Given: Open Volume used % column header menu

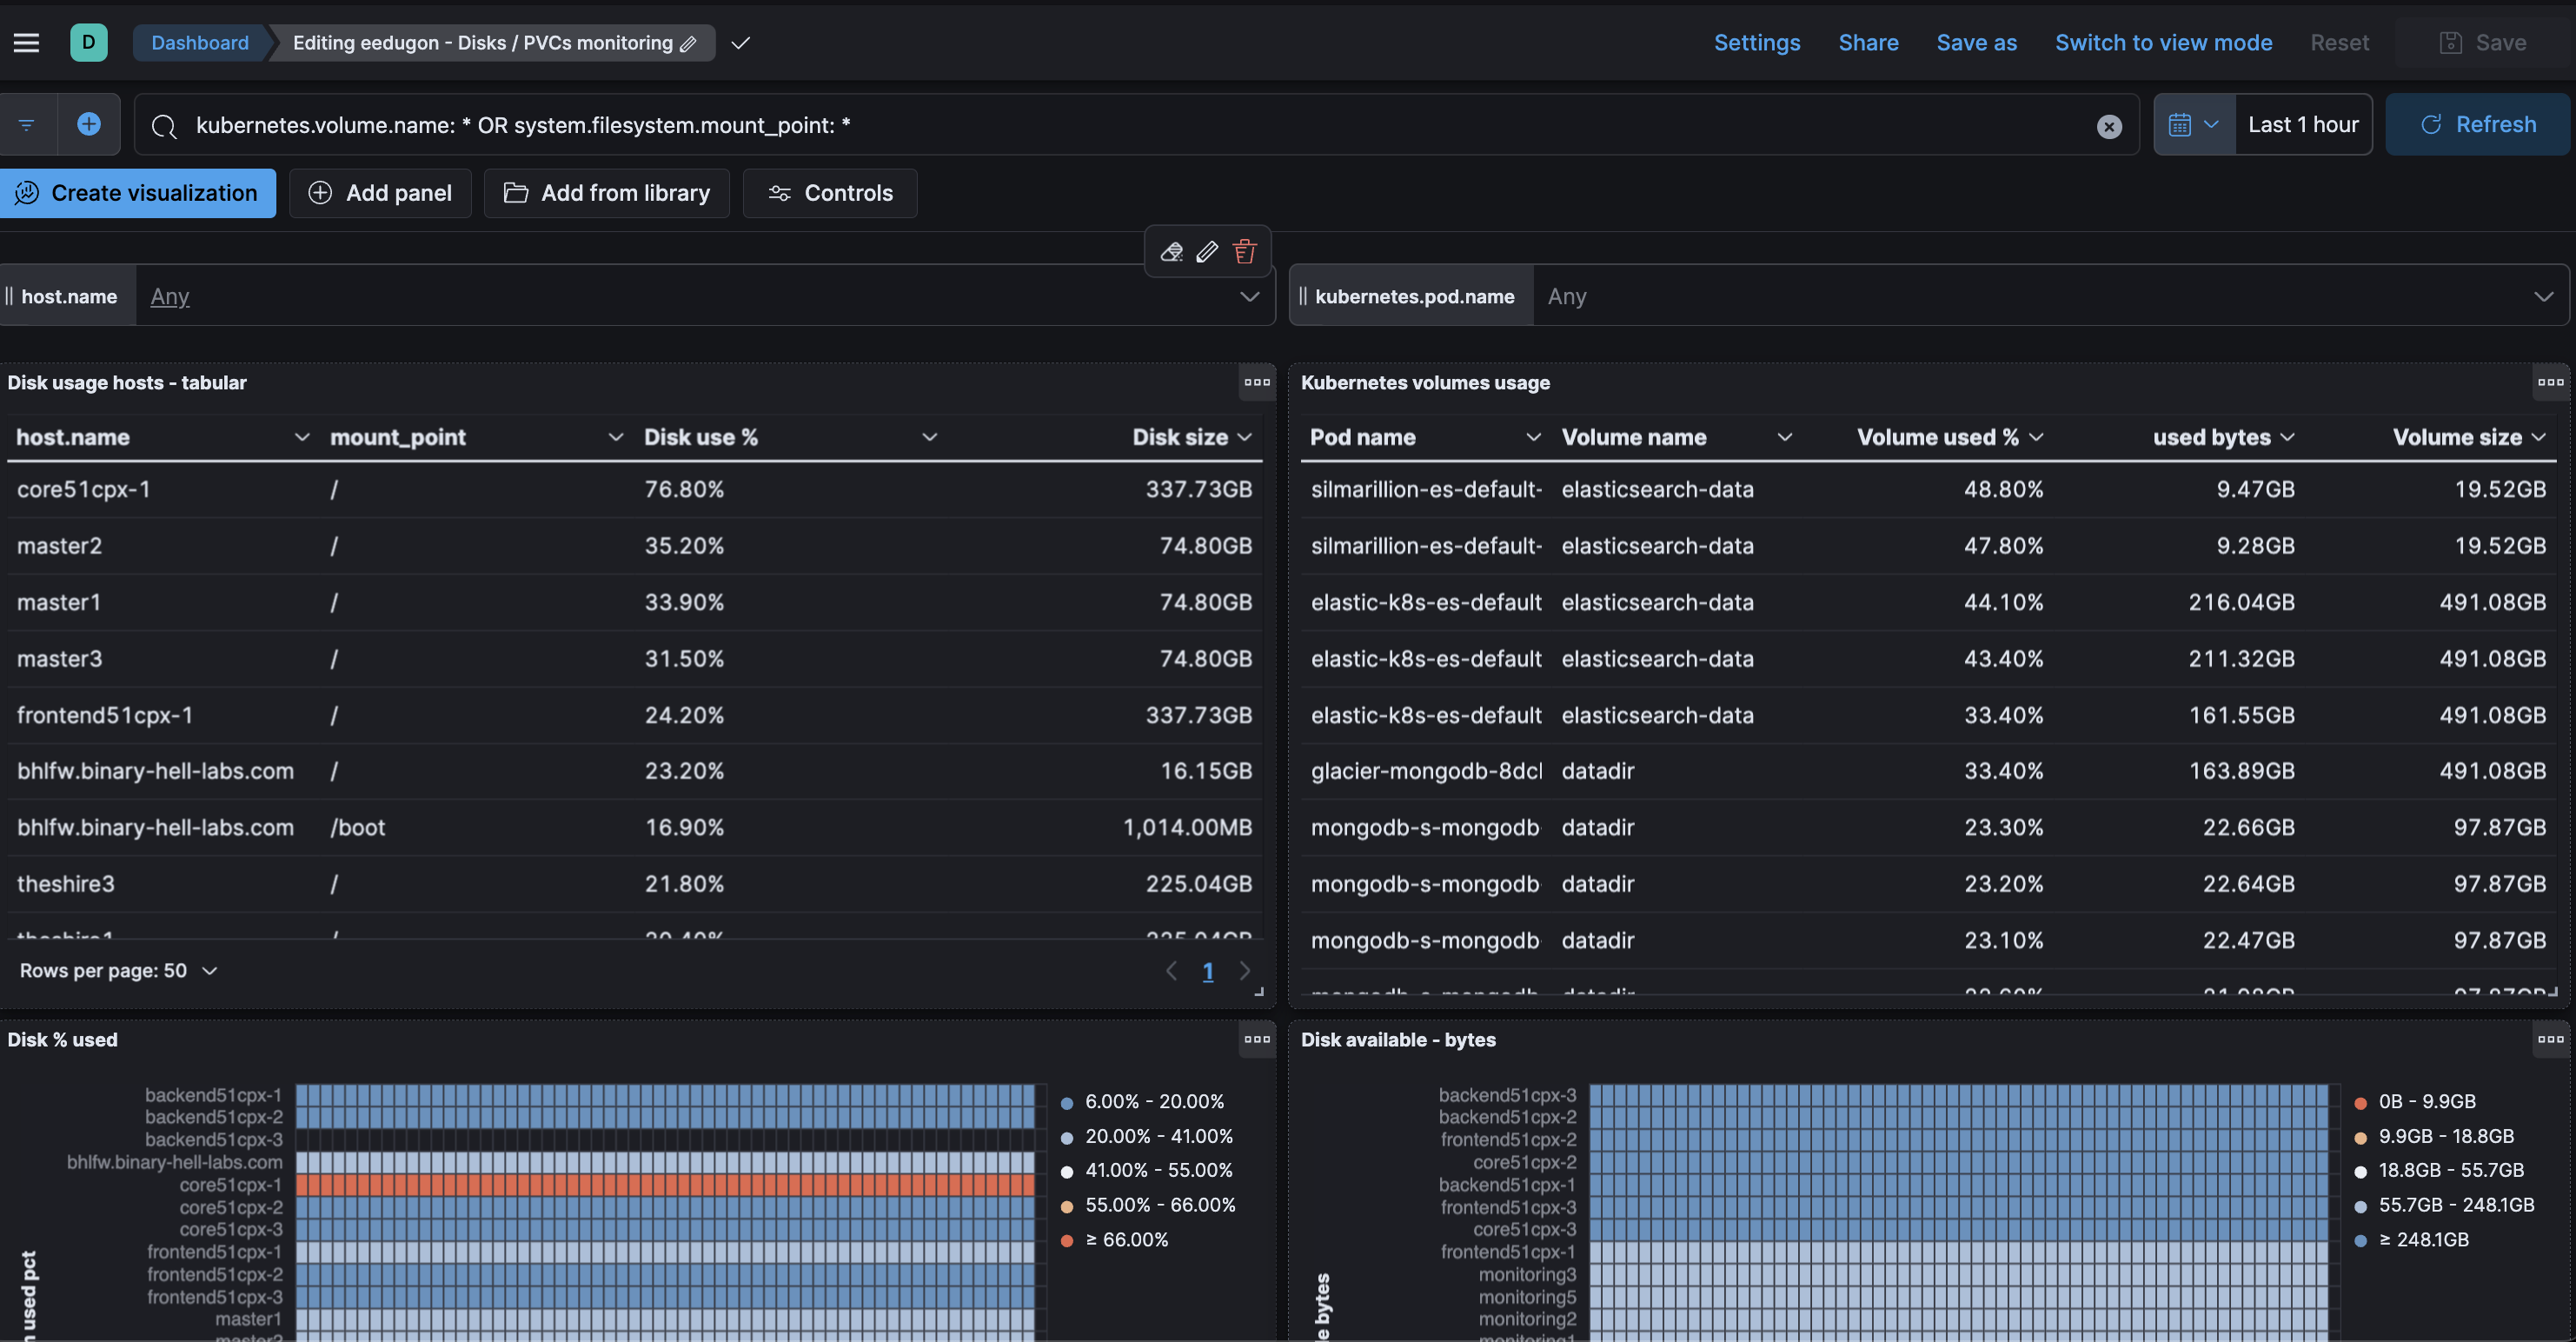Looking at the screenshot, I should [x=2036, y=437].
